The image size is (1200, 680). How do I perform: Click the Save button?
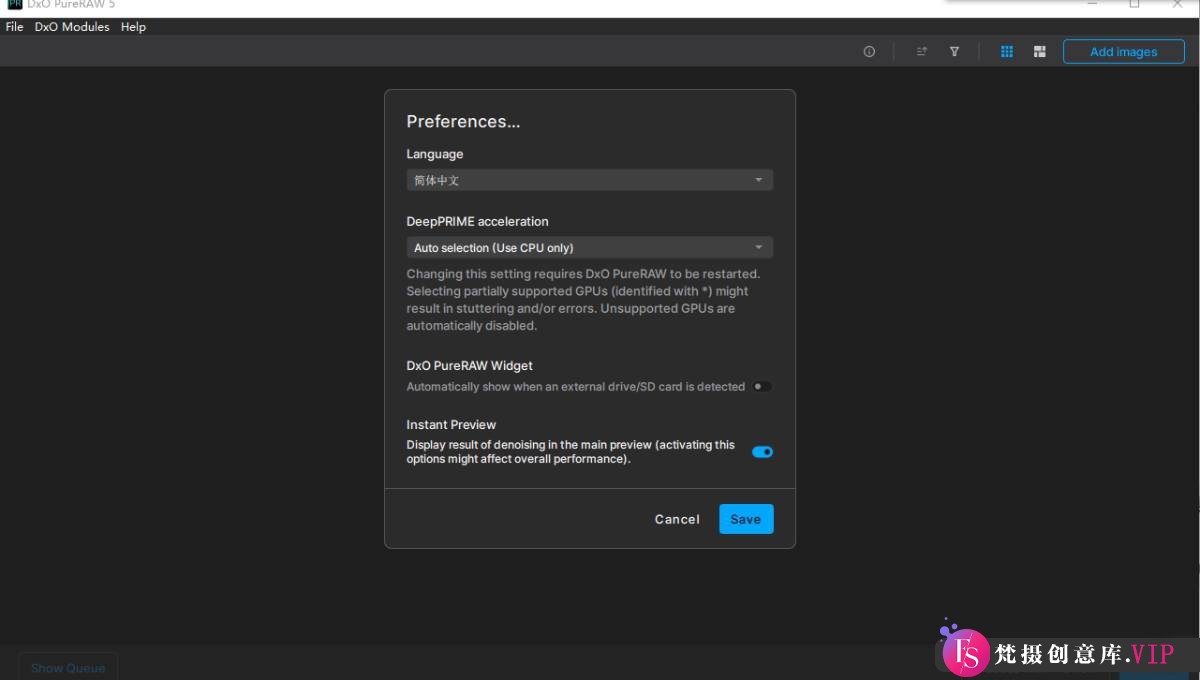(x=746, y=519)
